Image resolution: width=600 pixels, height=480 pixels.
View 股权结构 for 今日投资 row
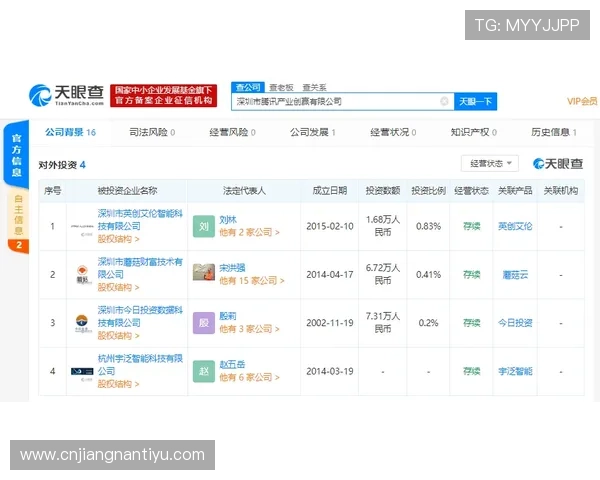tap(118, 336)
